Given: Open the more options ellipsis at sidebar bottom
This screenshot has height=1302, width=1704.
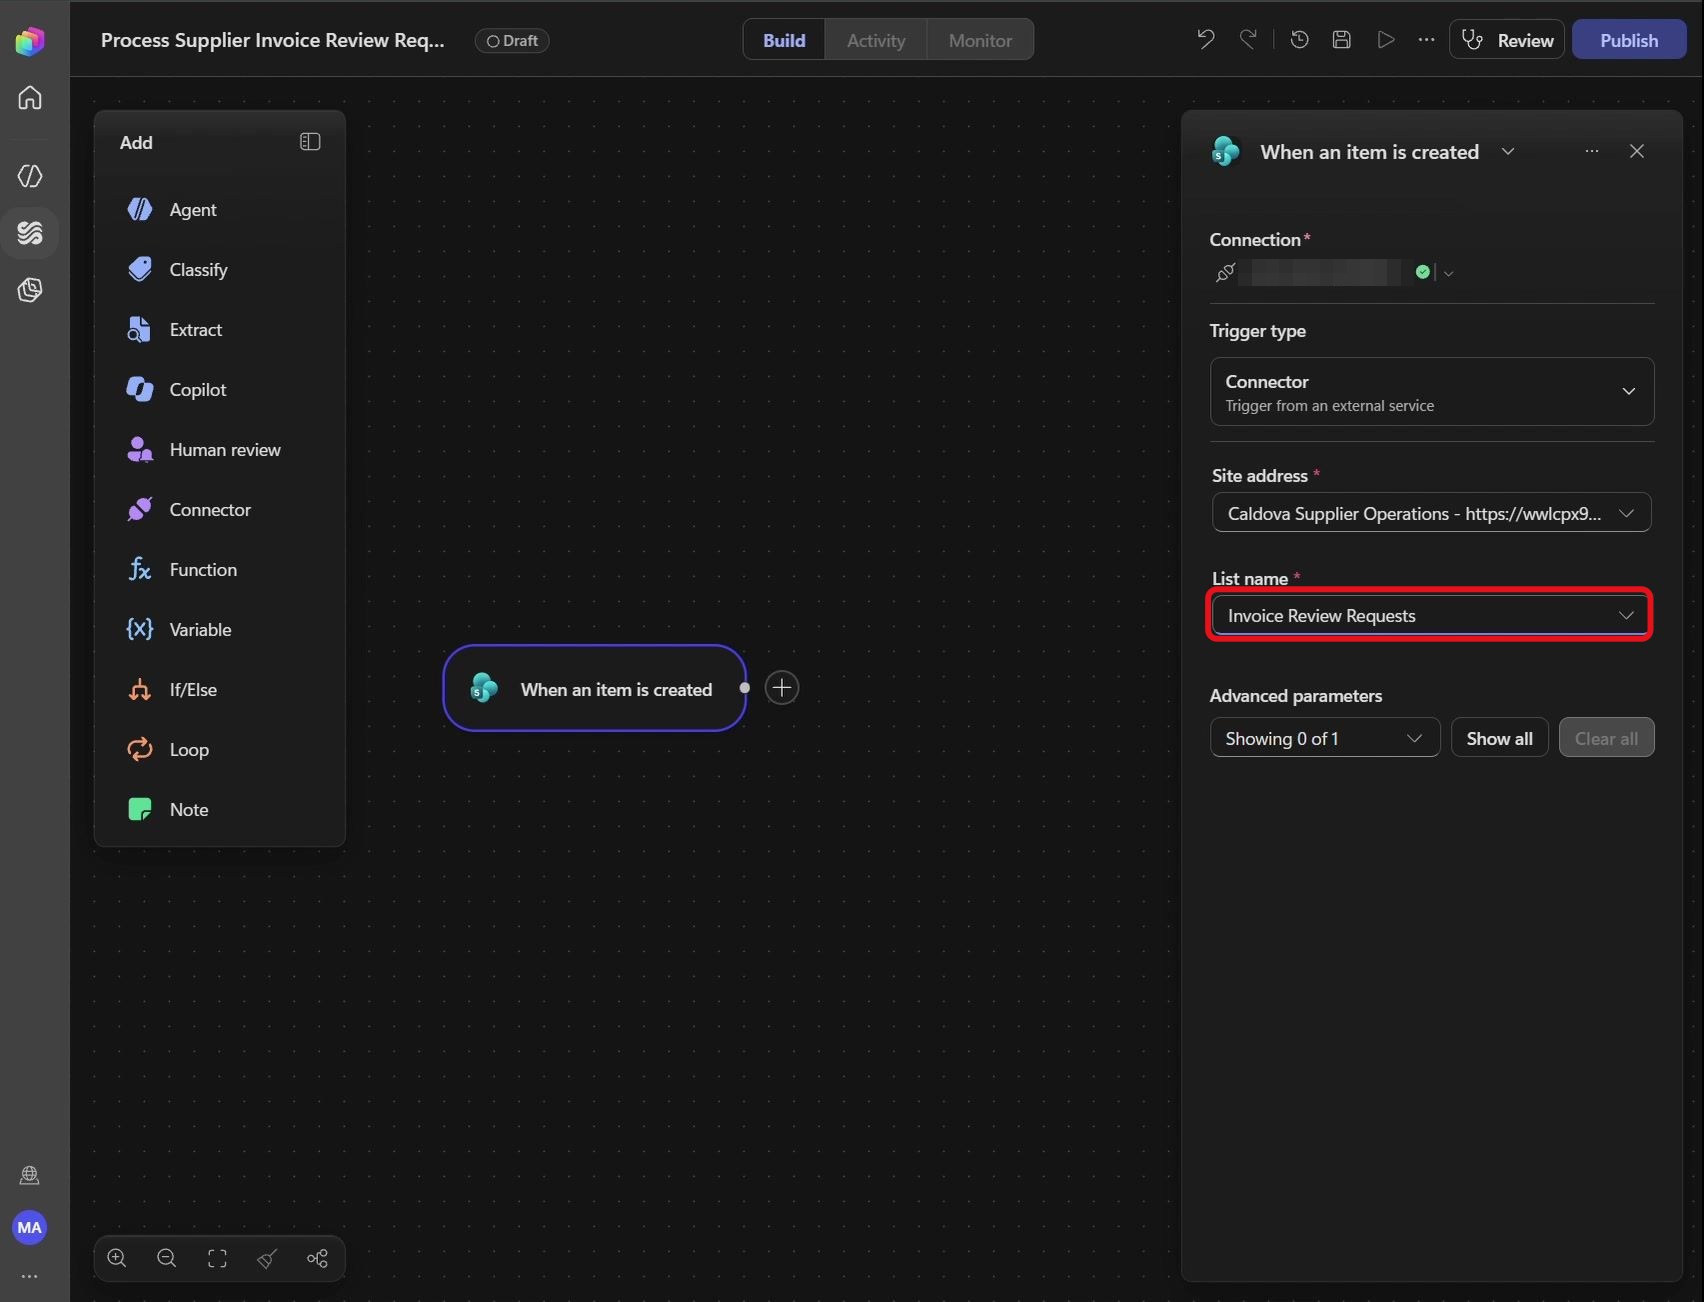Looking at the screenshot, I should [30, 1277].
